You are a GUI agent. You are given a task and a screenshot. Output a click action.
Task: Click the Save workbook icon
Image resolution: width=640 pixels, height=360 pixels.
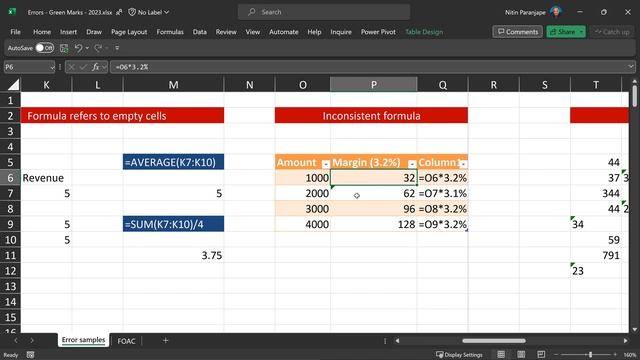click(64, 48)
